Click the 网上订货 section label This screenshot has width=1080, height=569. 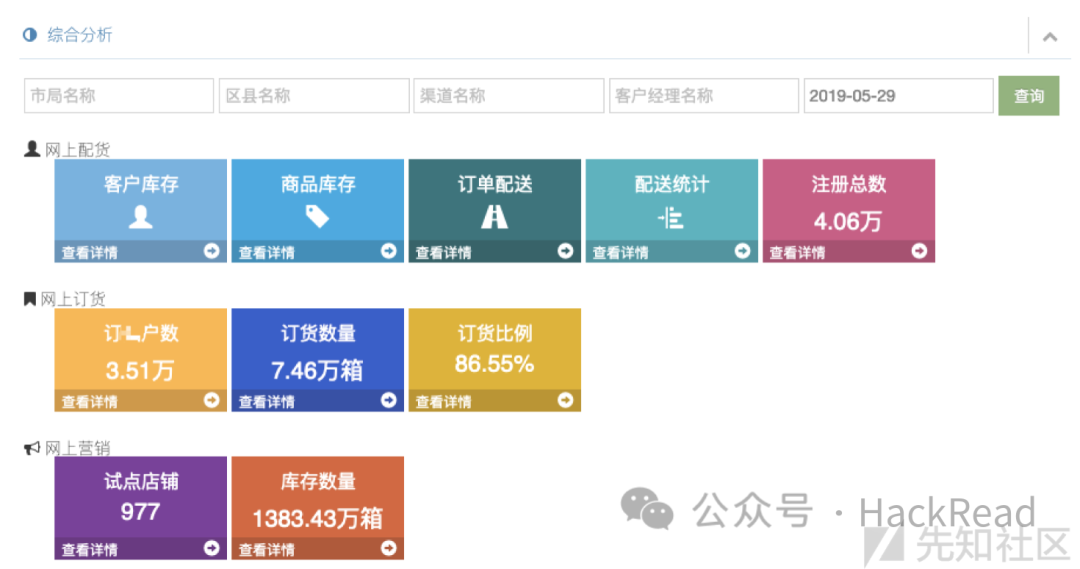[x=73, y=299]
